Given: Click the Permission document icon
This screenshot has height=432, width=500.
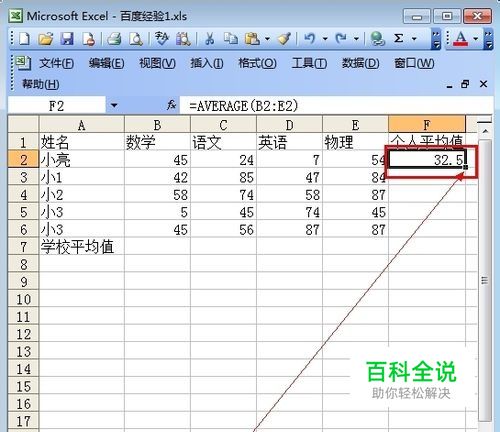Looking at the screenshot, I should pos(89,39).
